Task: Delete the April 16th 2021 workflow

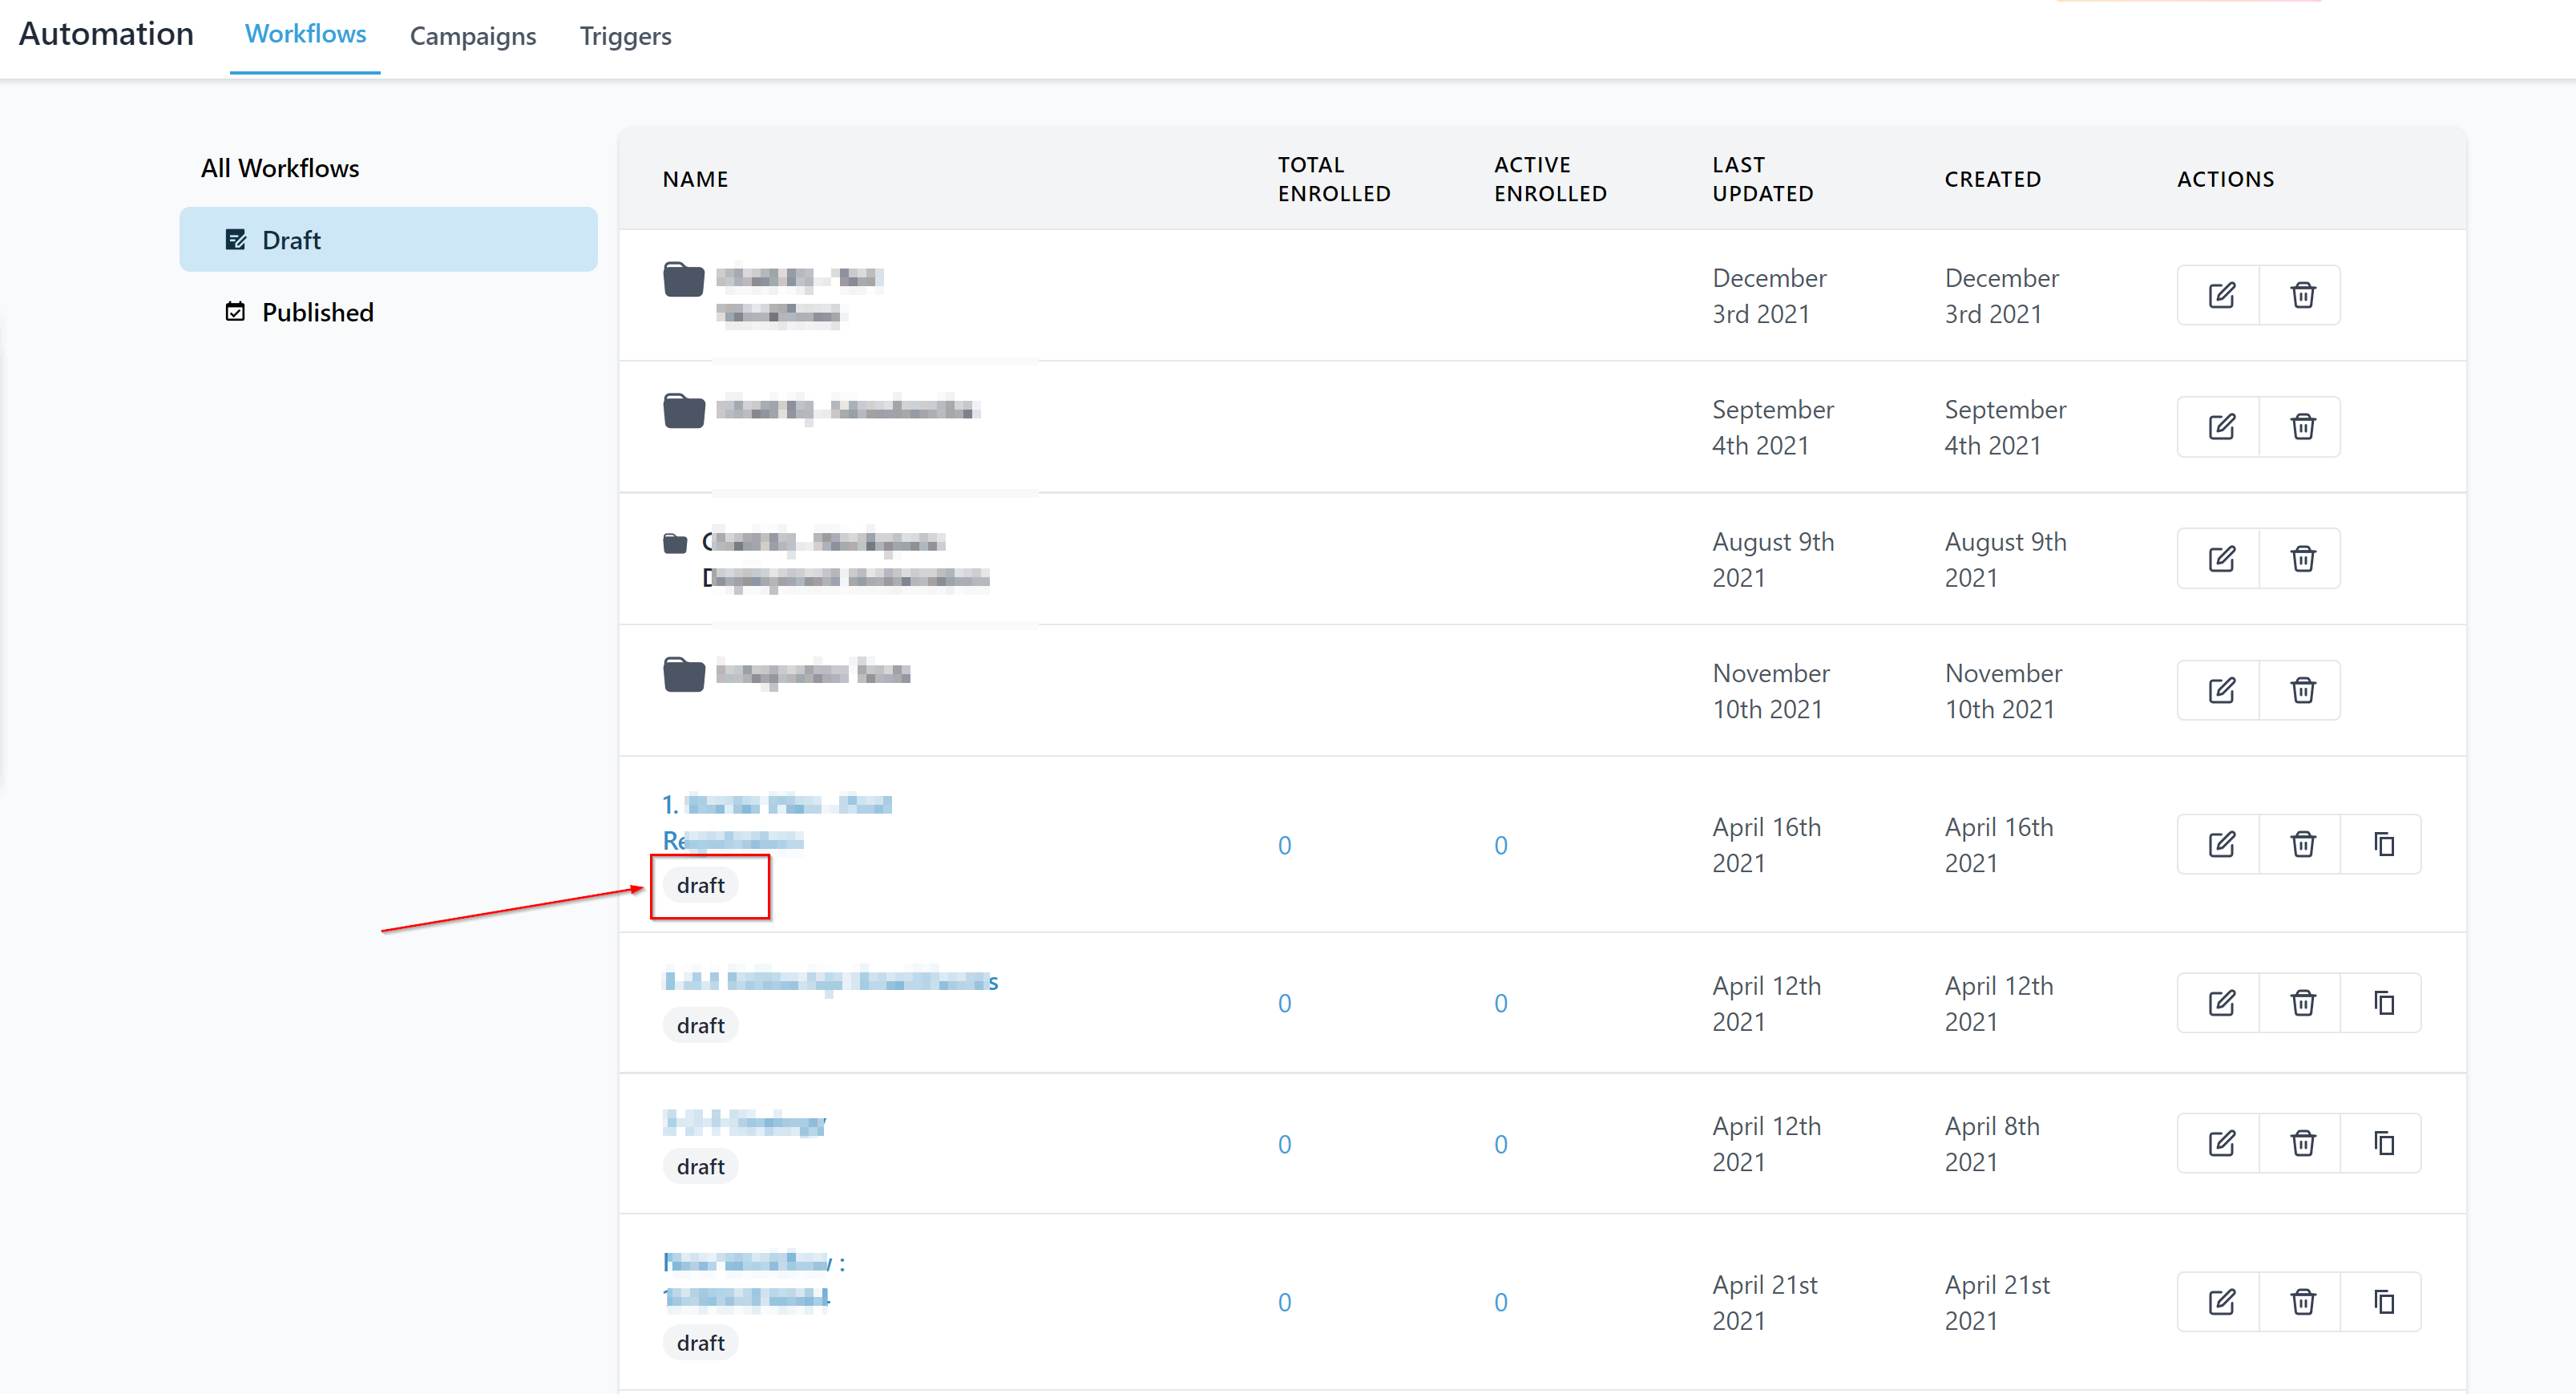Action: tap(2302, 845)
